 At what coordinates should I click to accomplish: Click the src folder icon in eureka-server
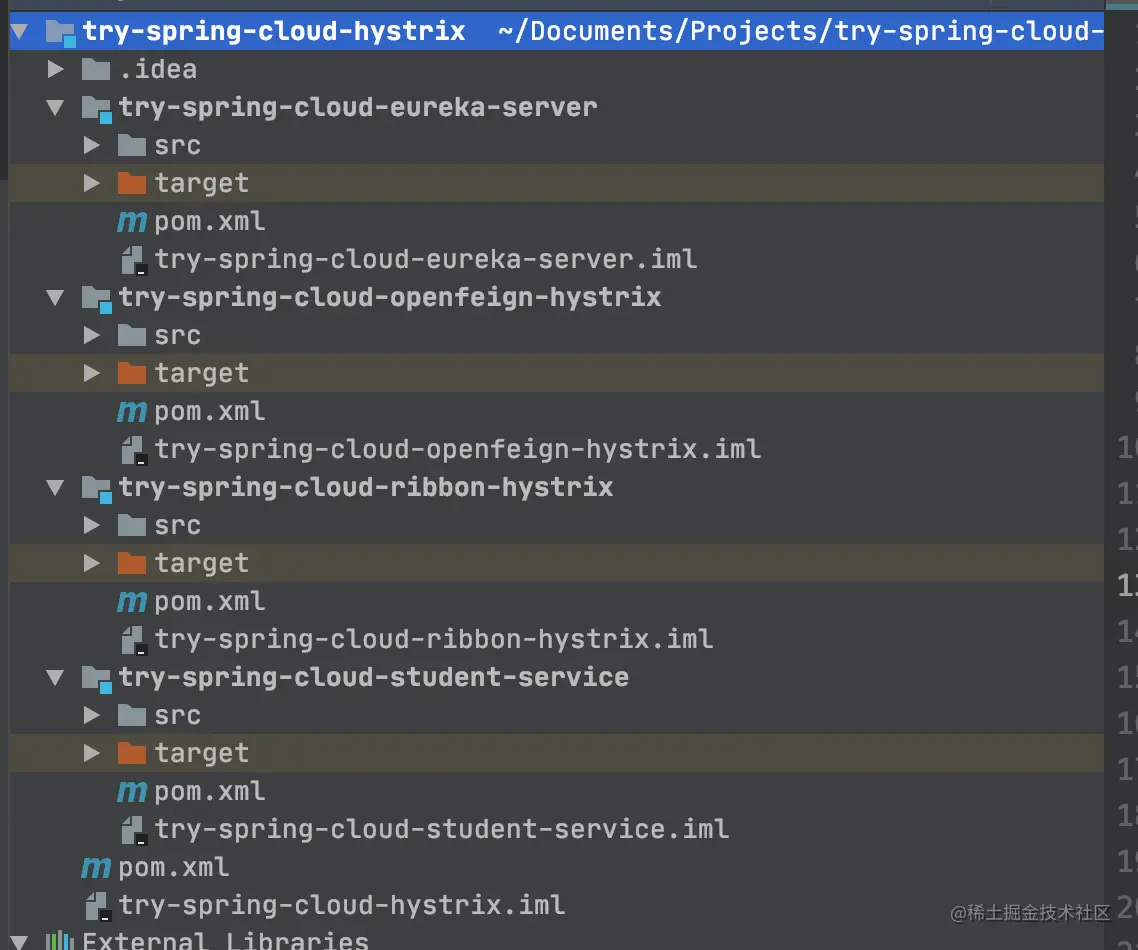[132, 145]
